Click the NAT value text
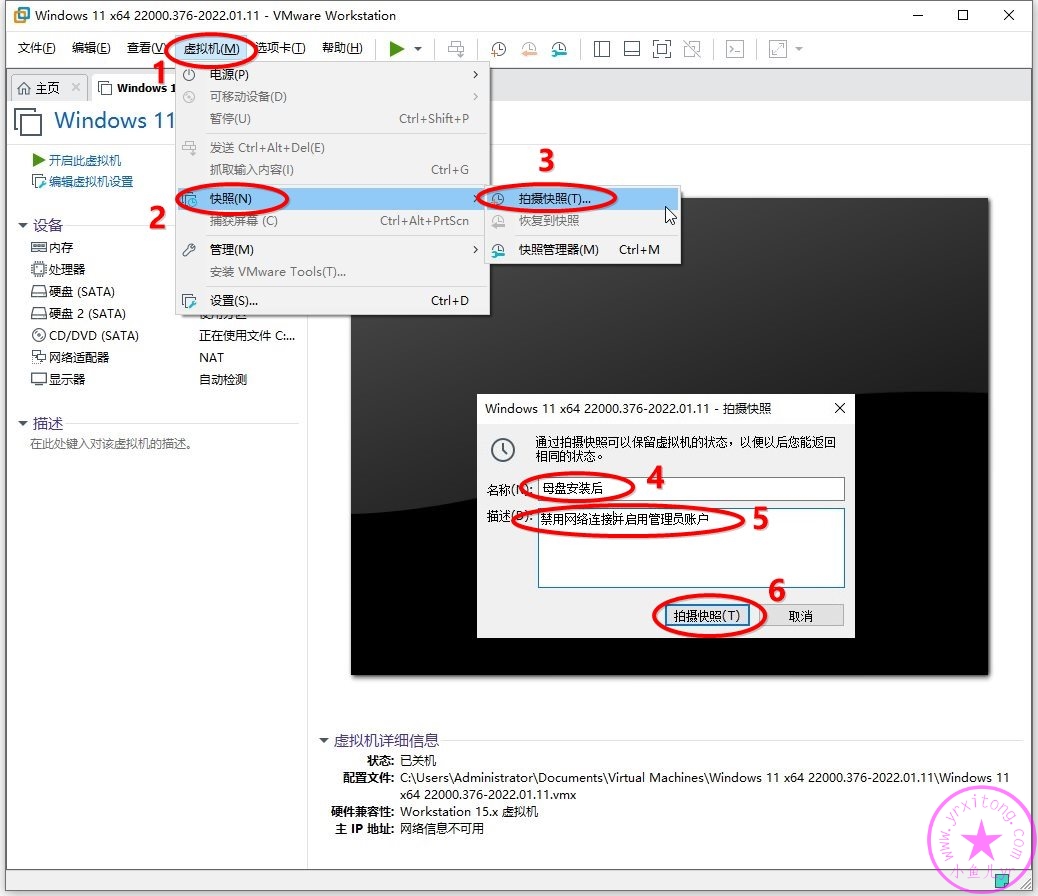Screen dimensions: 1038x896 coord(211,358)
